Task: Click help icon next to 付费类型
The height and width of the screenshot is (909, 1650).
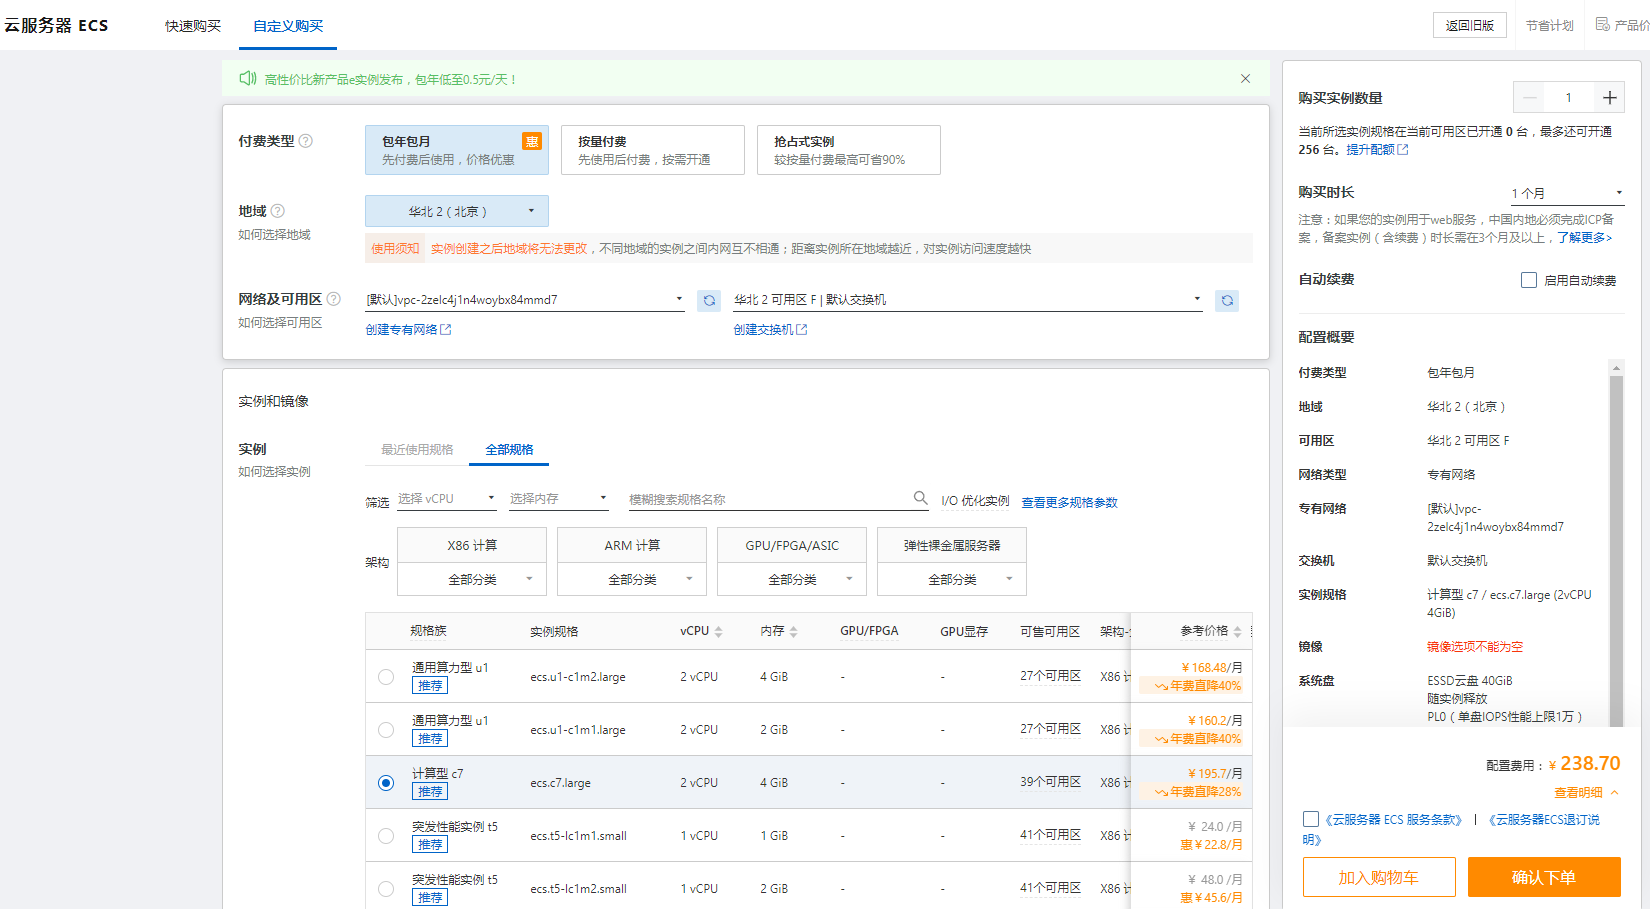Action: (306, 141)
